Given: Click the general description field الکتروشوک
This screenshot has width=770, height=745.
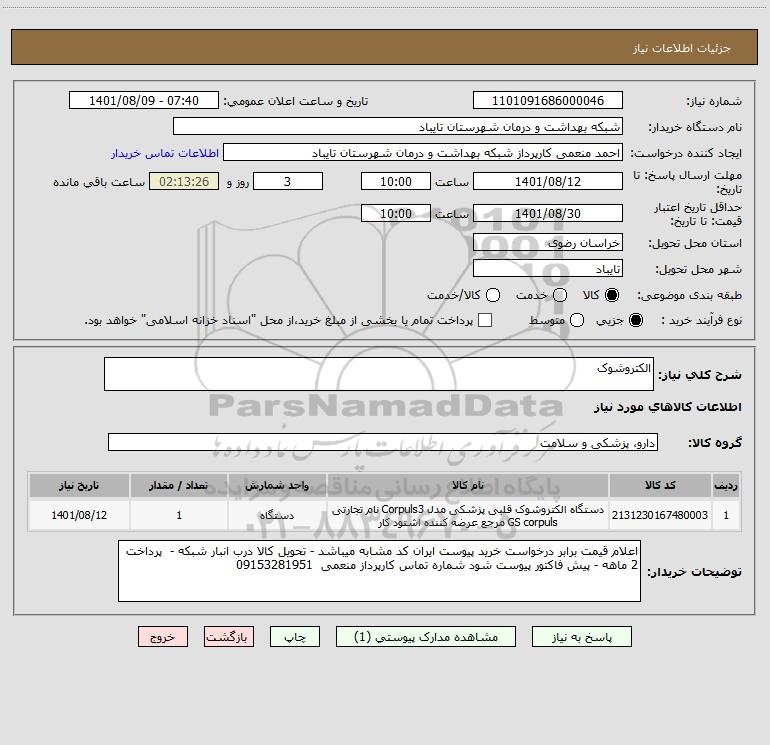Looking at the screenshot, I should [x=379, y=374].
